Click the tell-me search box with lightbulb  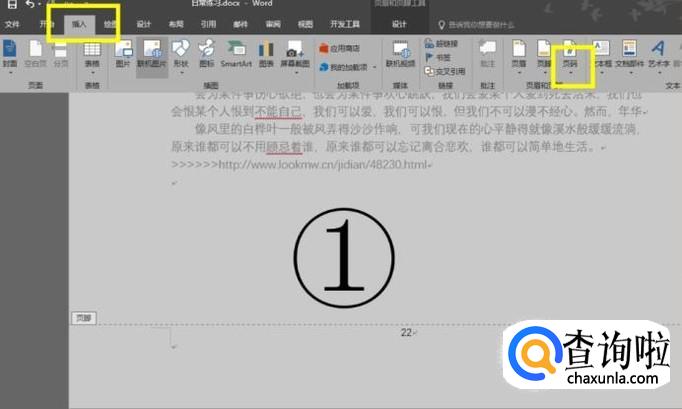pos(476,25)
